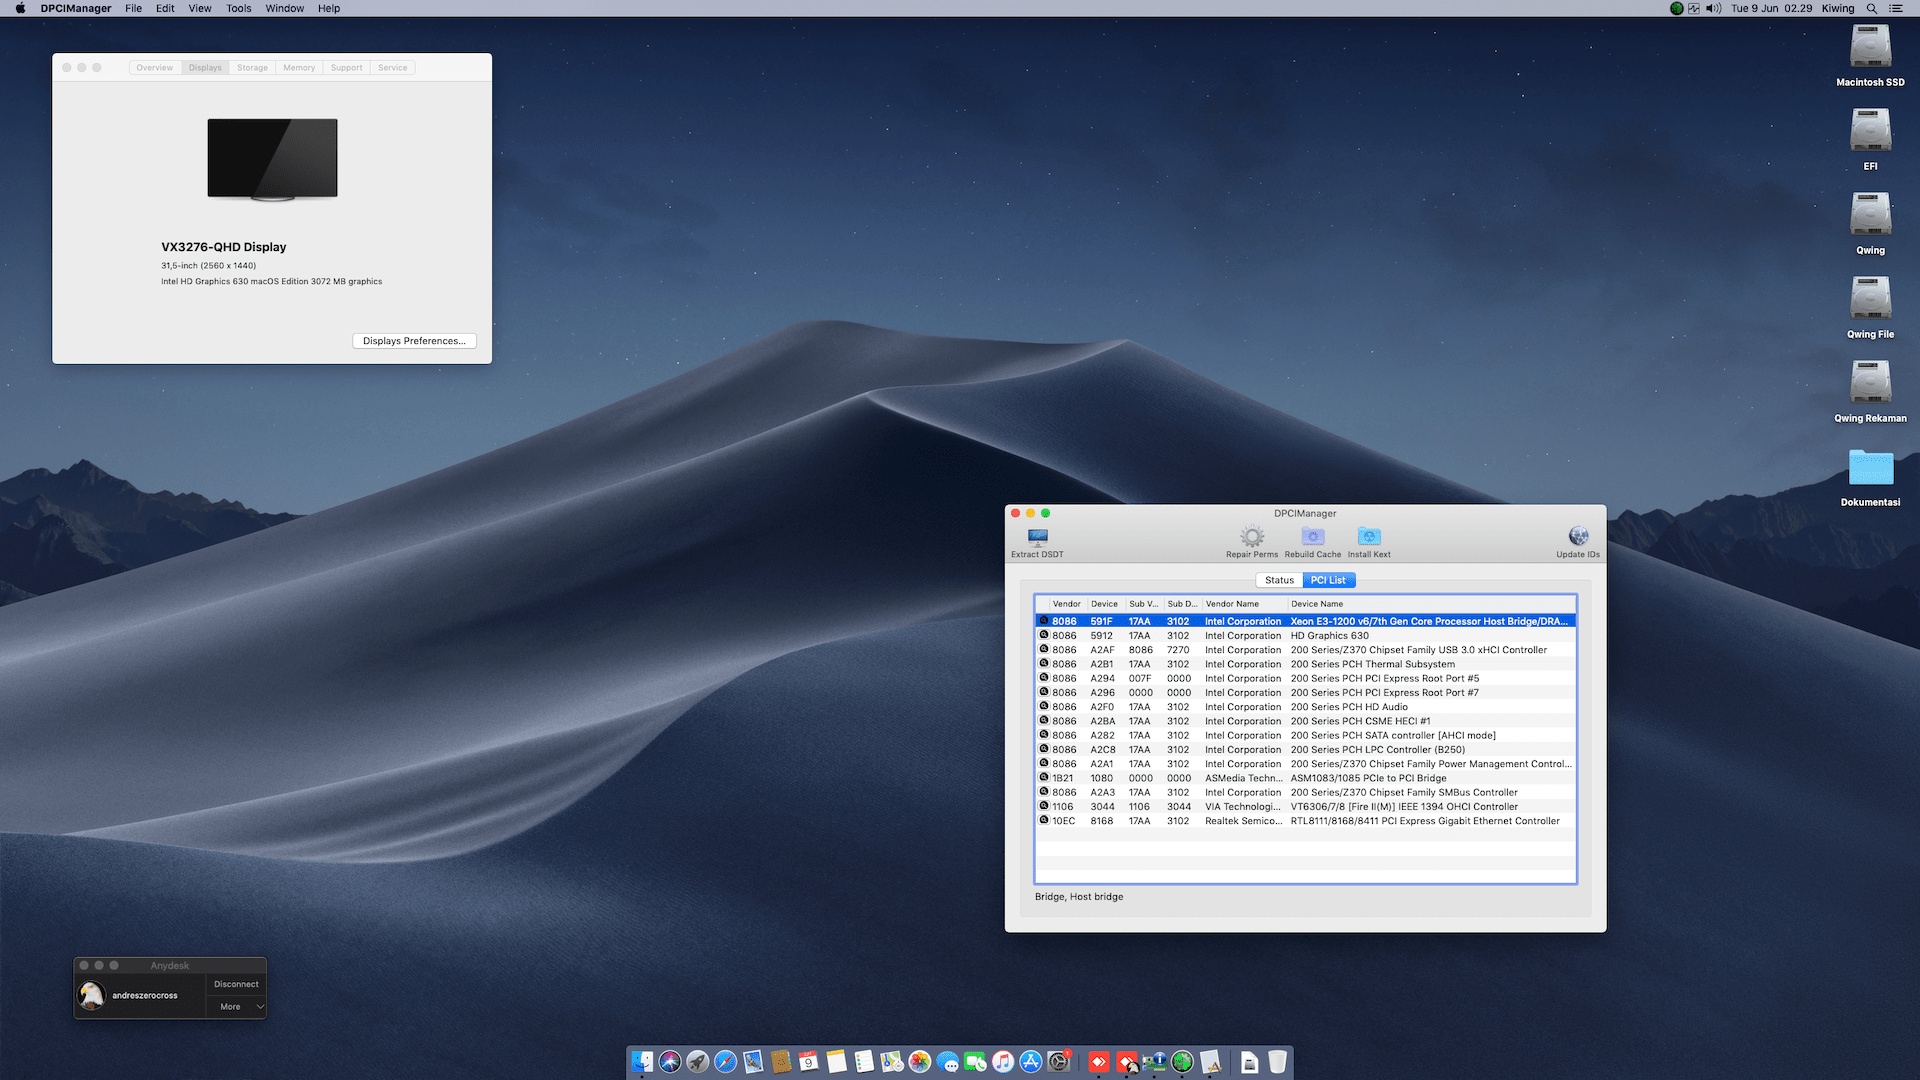Select the PCI List tab
Screen dimensions: 1920x1080
pyautogui.click(x=1328, y=580)
